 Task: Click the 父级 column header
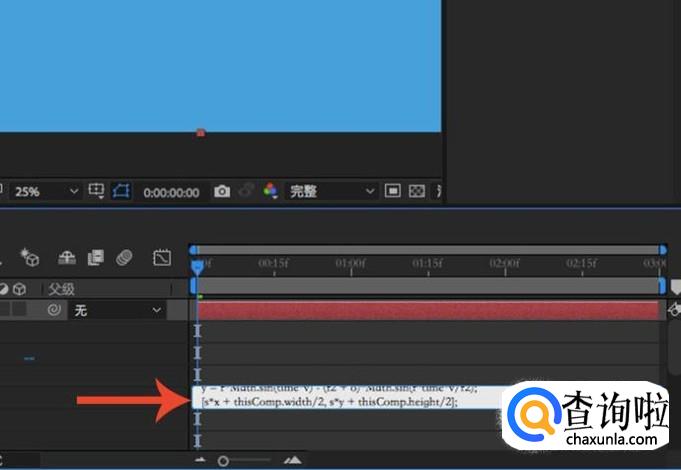tap(61, 289)
